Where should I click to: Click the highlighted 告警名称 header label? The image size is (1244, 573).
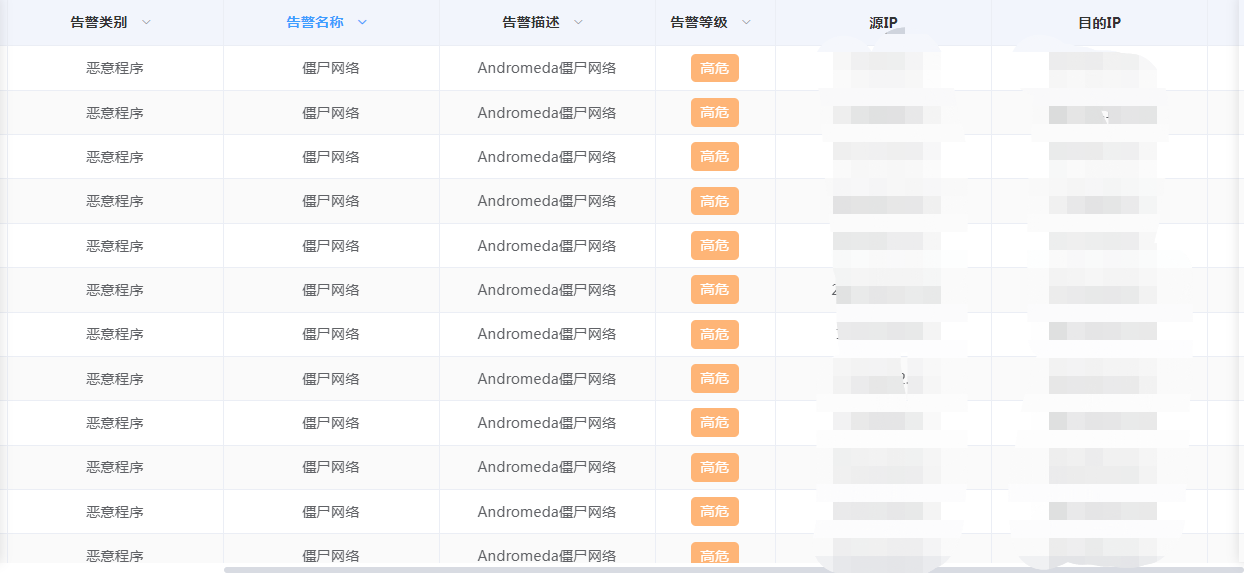click(x=315, y=22)
